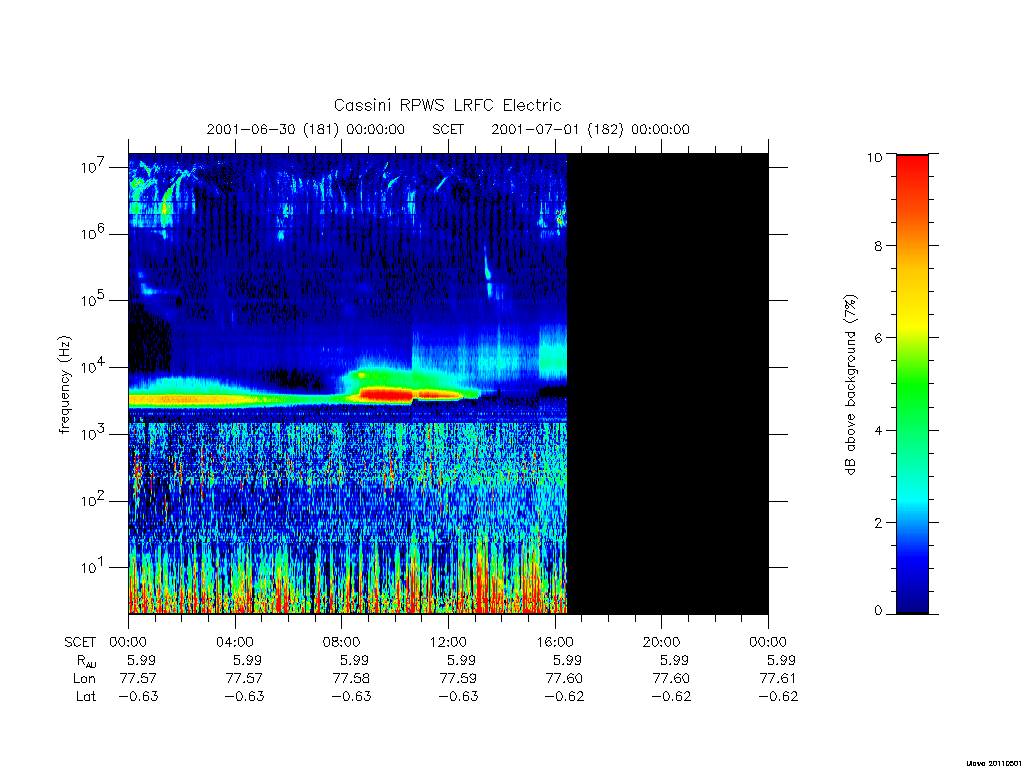This screenshot has height=768, width=1024.
Task: Click the 16:00 time tick label
Action: [555, 642]
